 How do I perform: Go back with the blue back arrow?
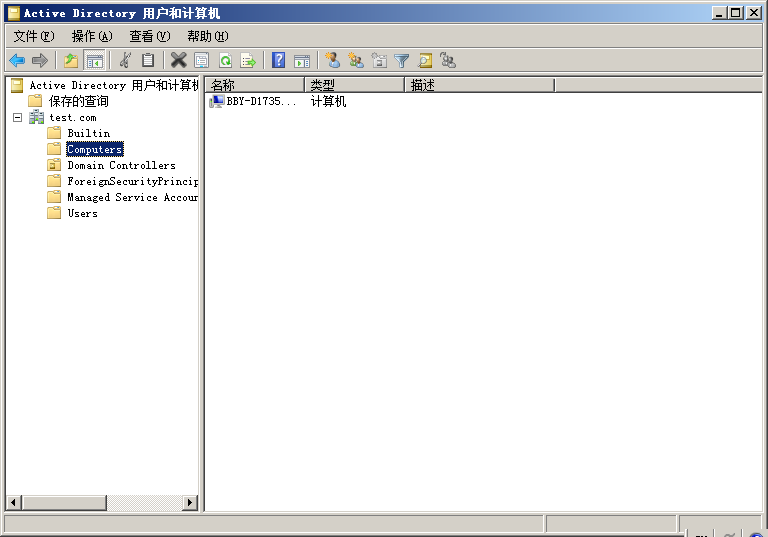click(x=17, y=60)
